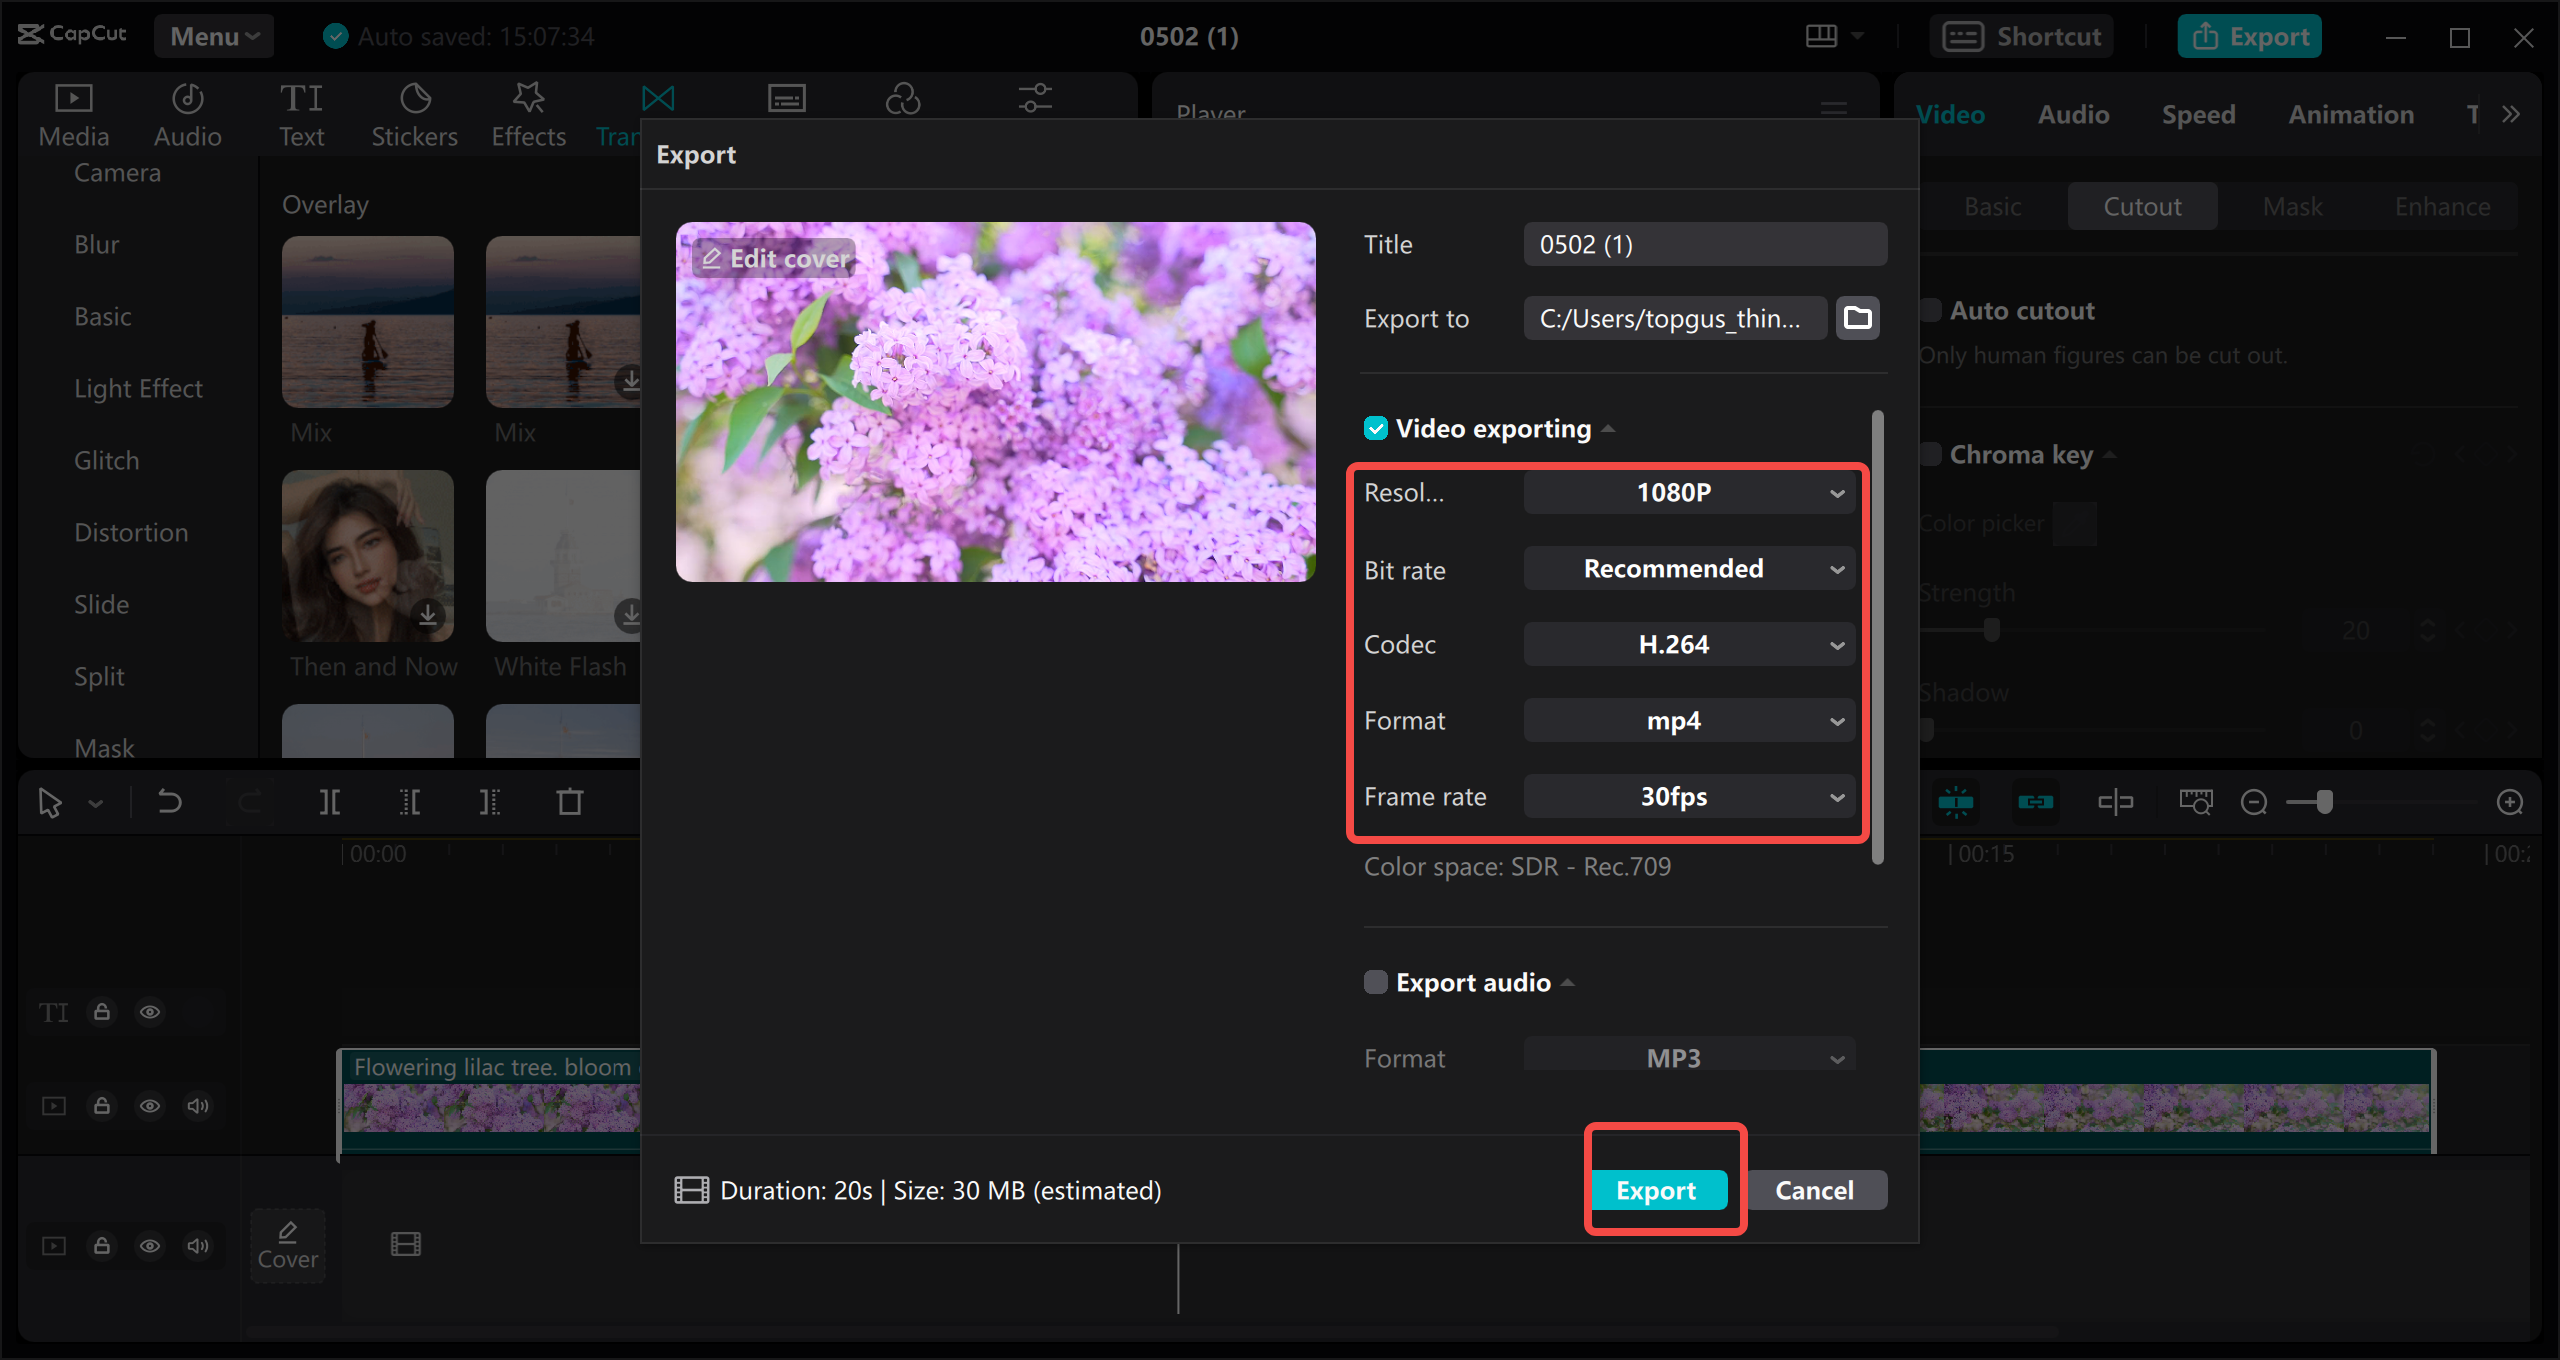
Task: Click Edit cover on the preview
Action: click(774, 258)
